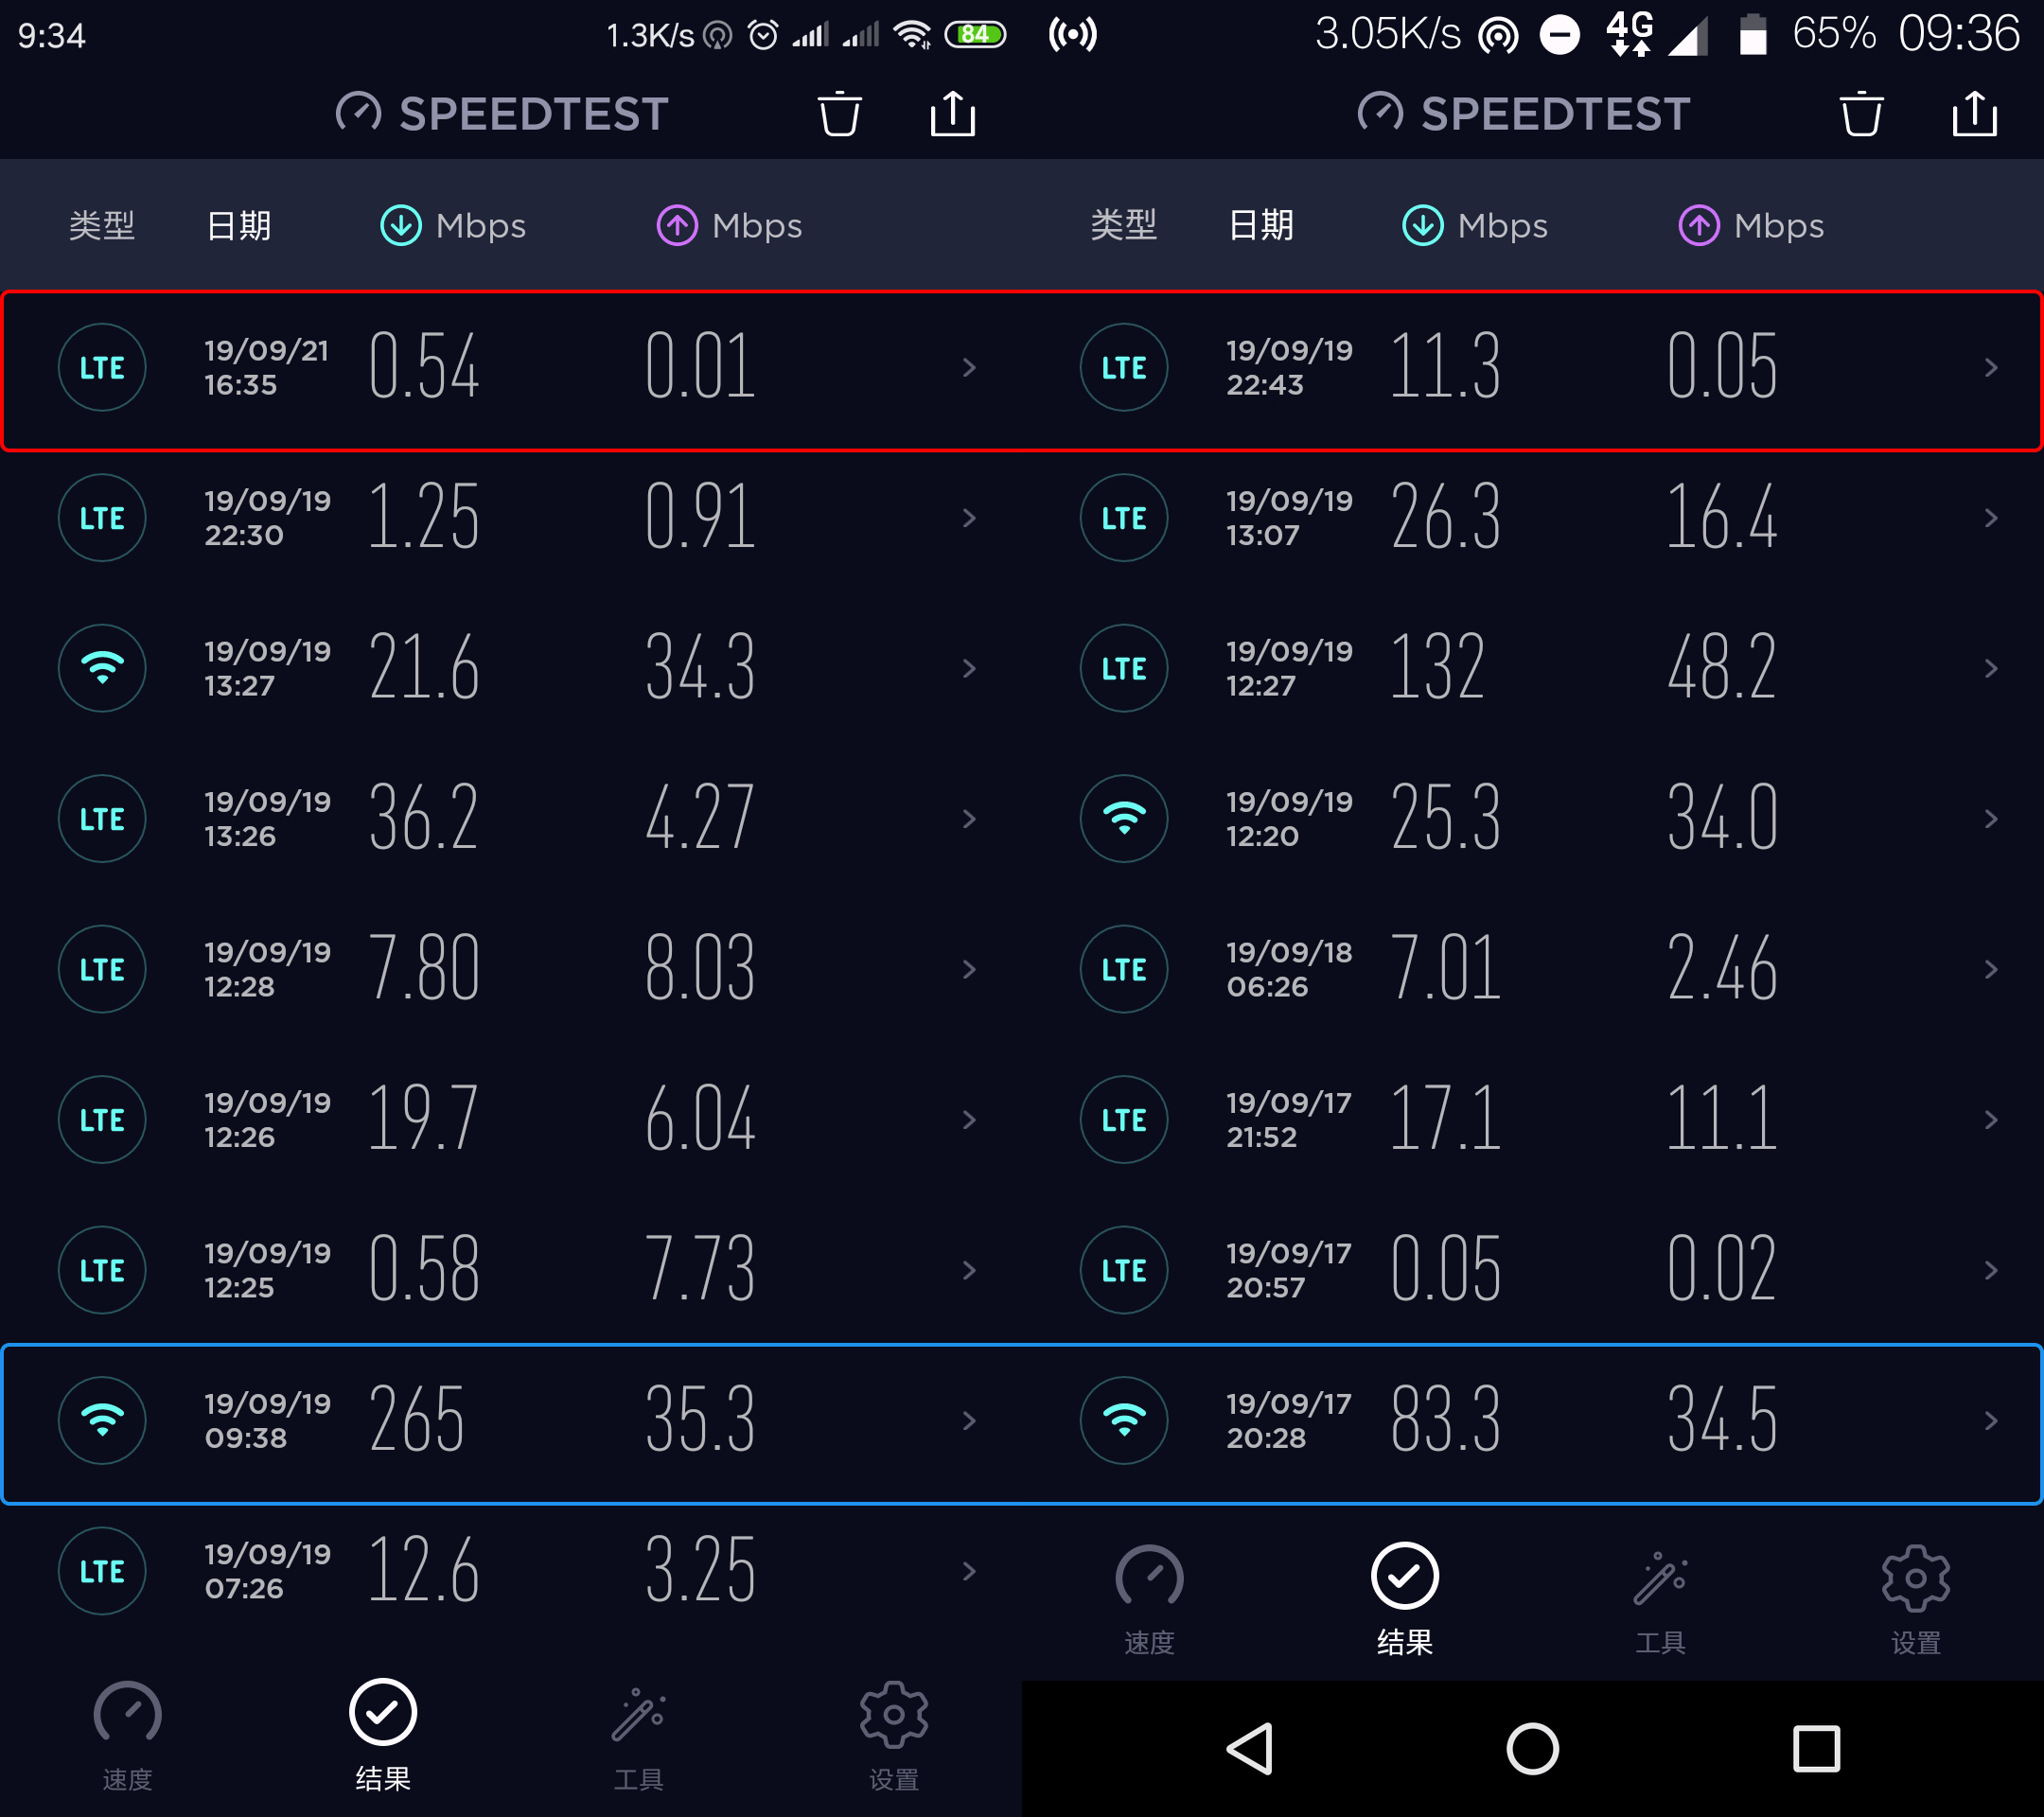This screenshot has height=1817, width=2044.
Task: Sort by 类型 column on left phone
Action: point(102,225)
